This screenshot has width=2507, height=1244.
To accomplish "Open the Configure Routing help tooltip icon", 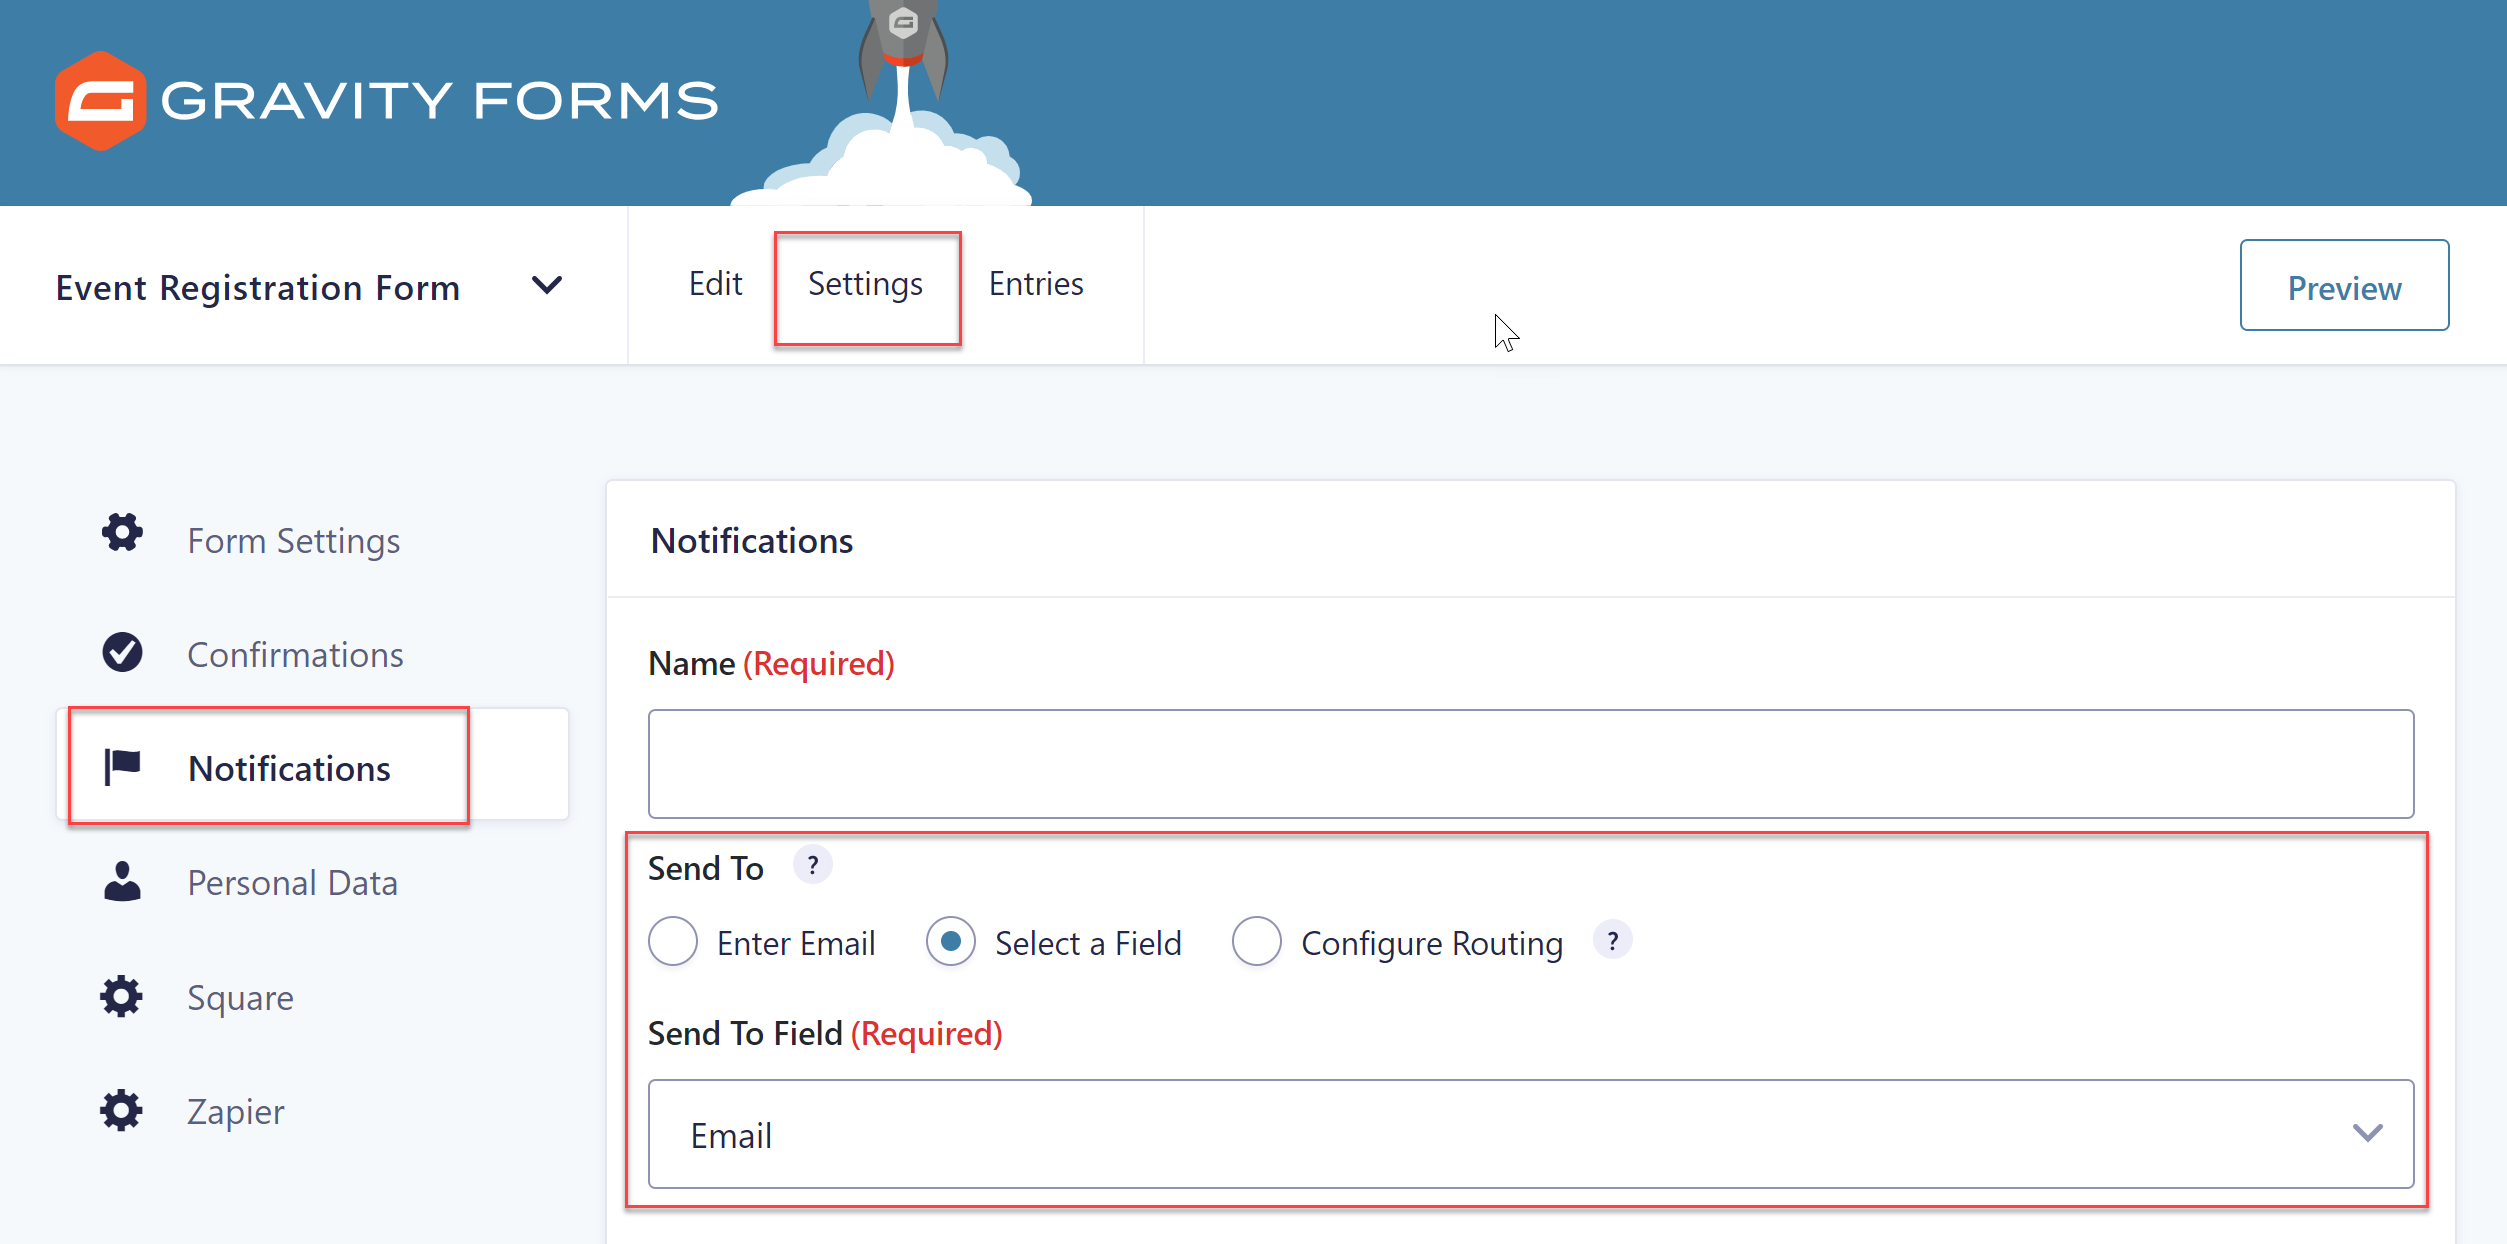I will (x=1612, y=940).
